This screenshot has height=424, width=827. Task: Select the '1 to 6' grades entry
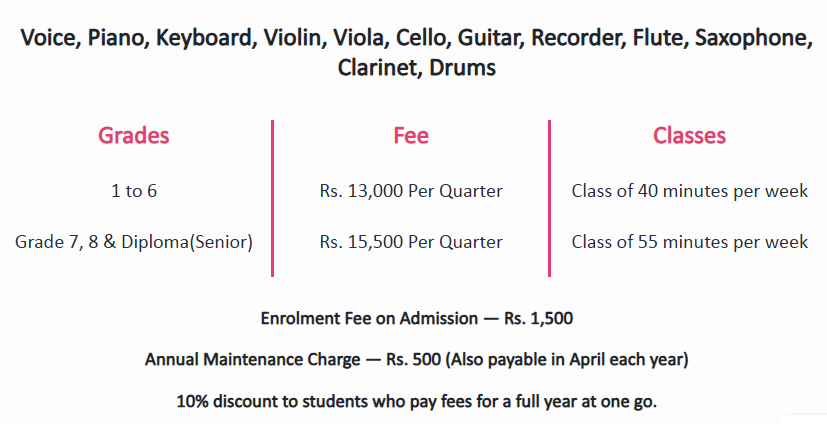coord(134,191)
